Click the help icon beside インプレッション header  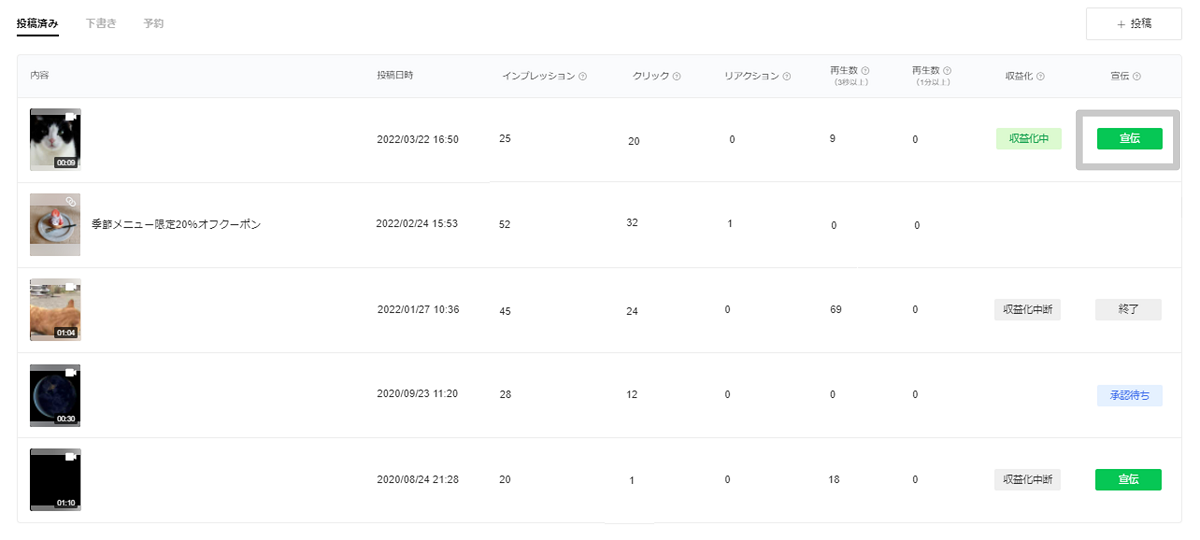coord(583,76)
